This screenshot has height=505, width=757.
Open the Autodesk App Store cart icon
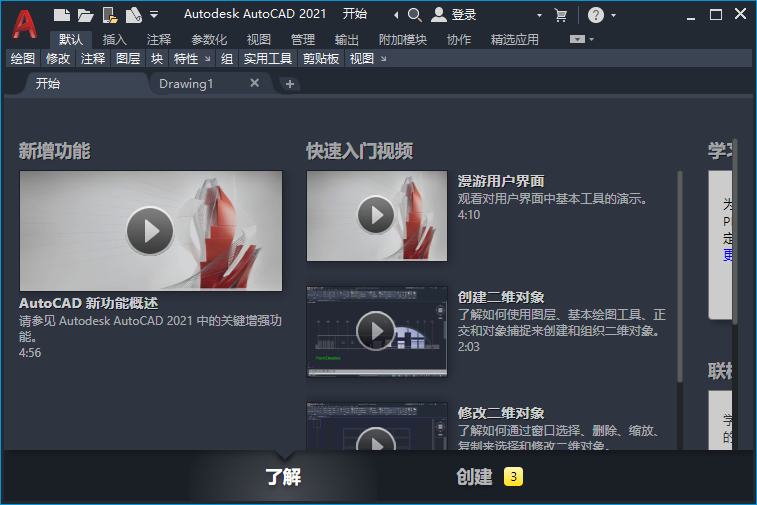click(x=561, y=15)
